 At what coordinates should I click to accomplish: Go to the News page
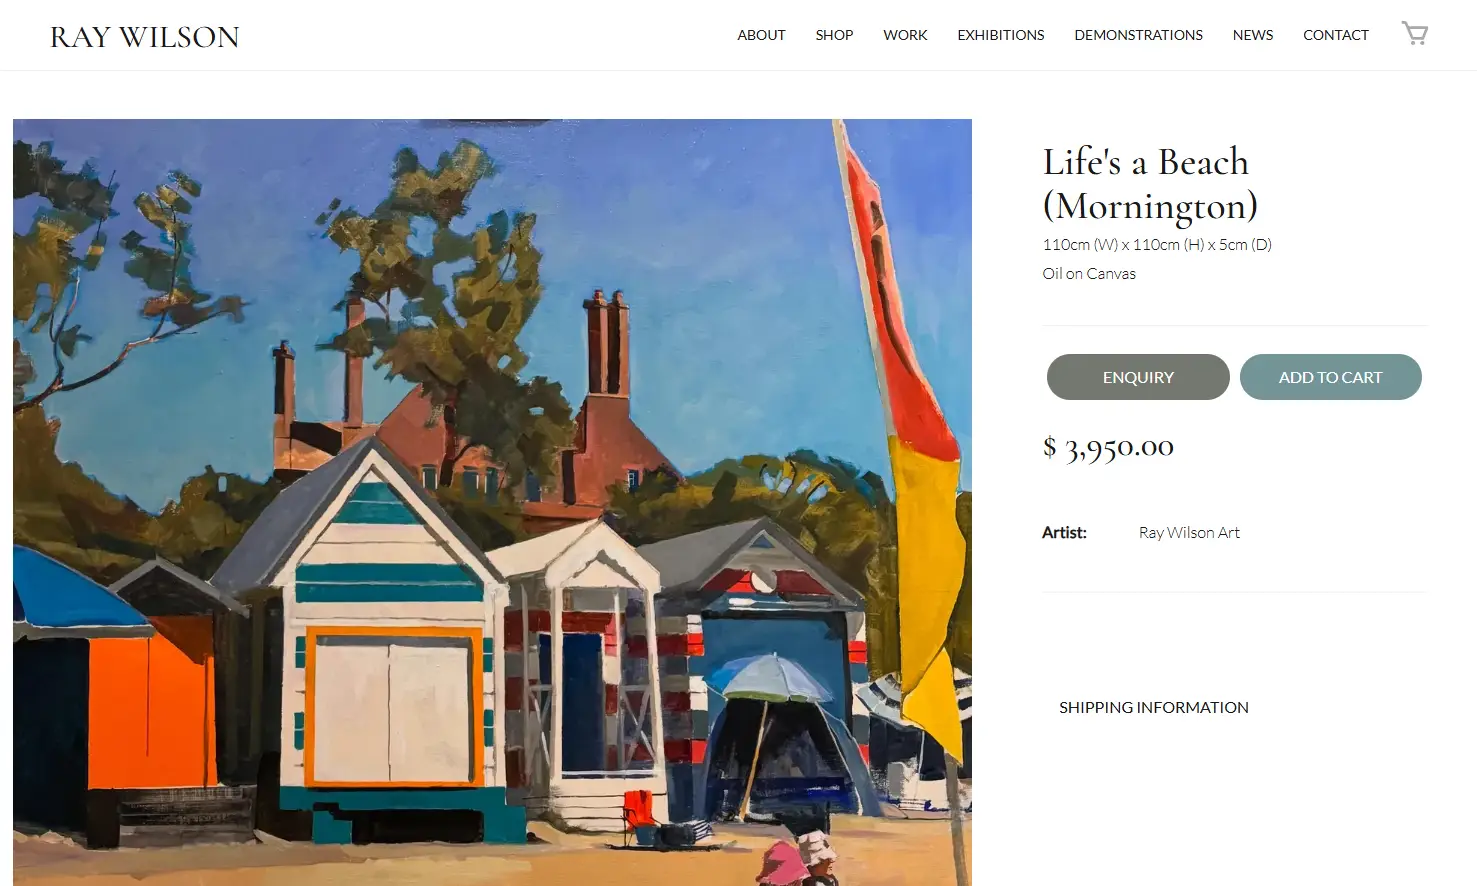[x=1252, y=35]
